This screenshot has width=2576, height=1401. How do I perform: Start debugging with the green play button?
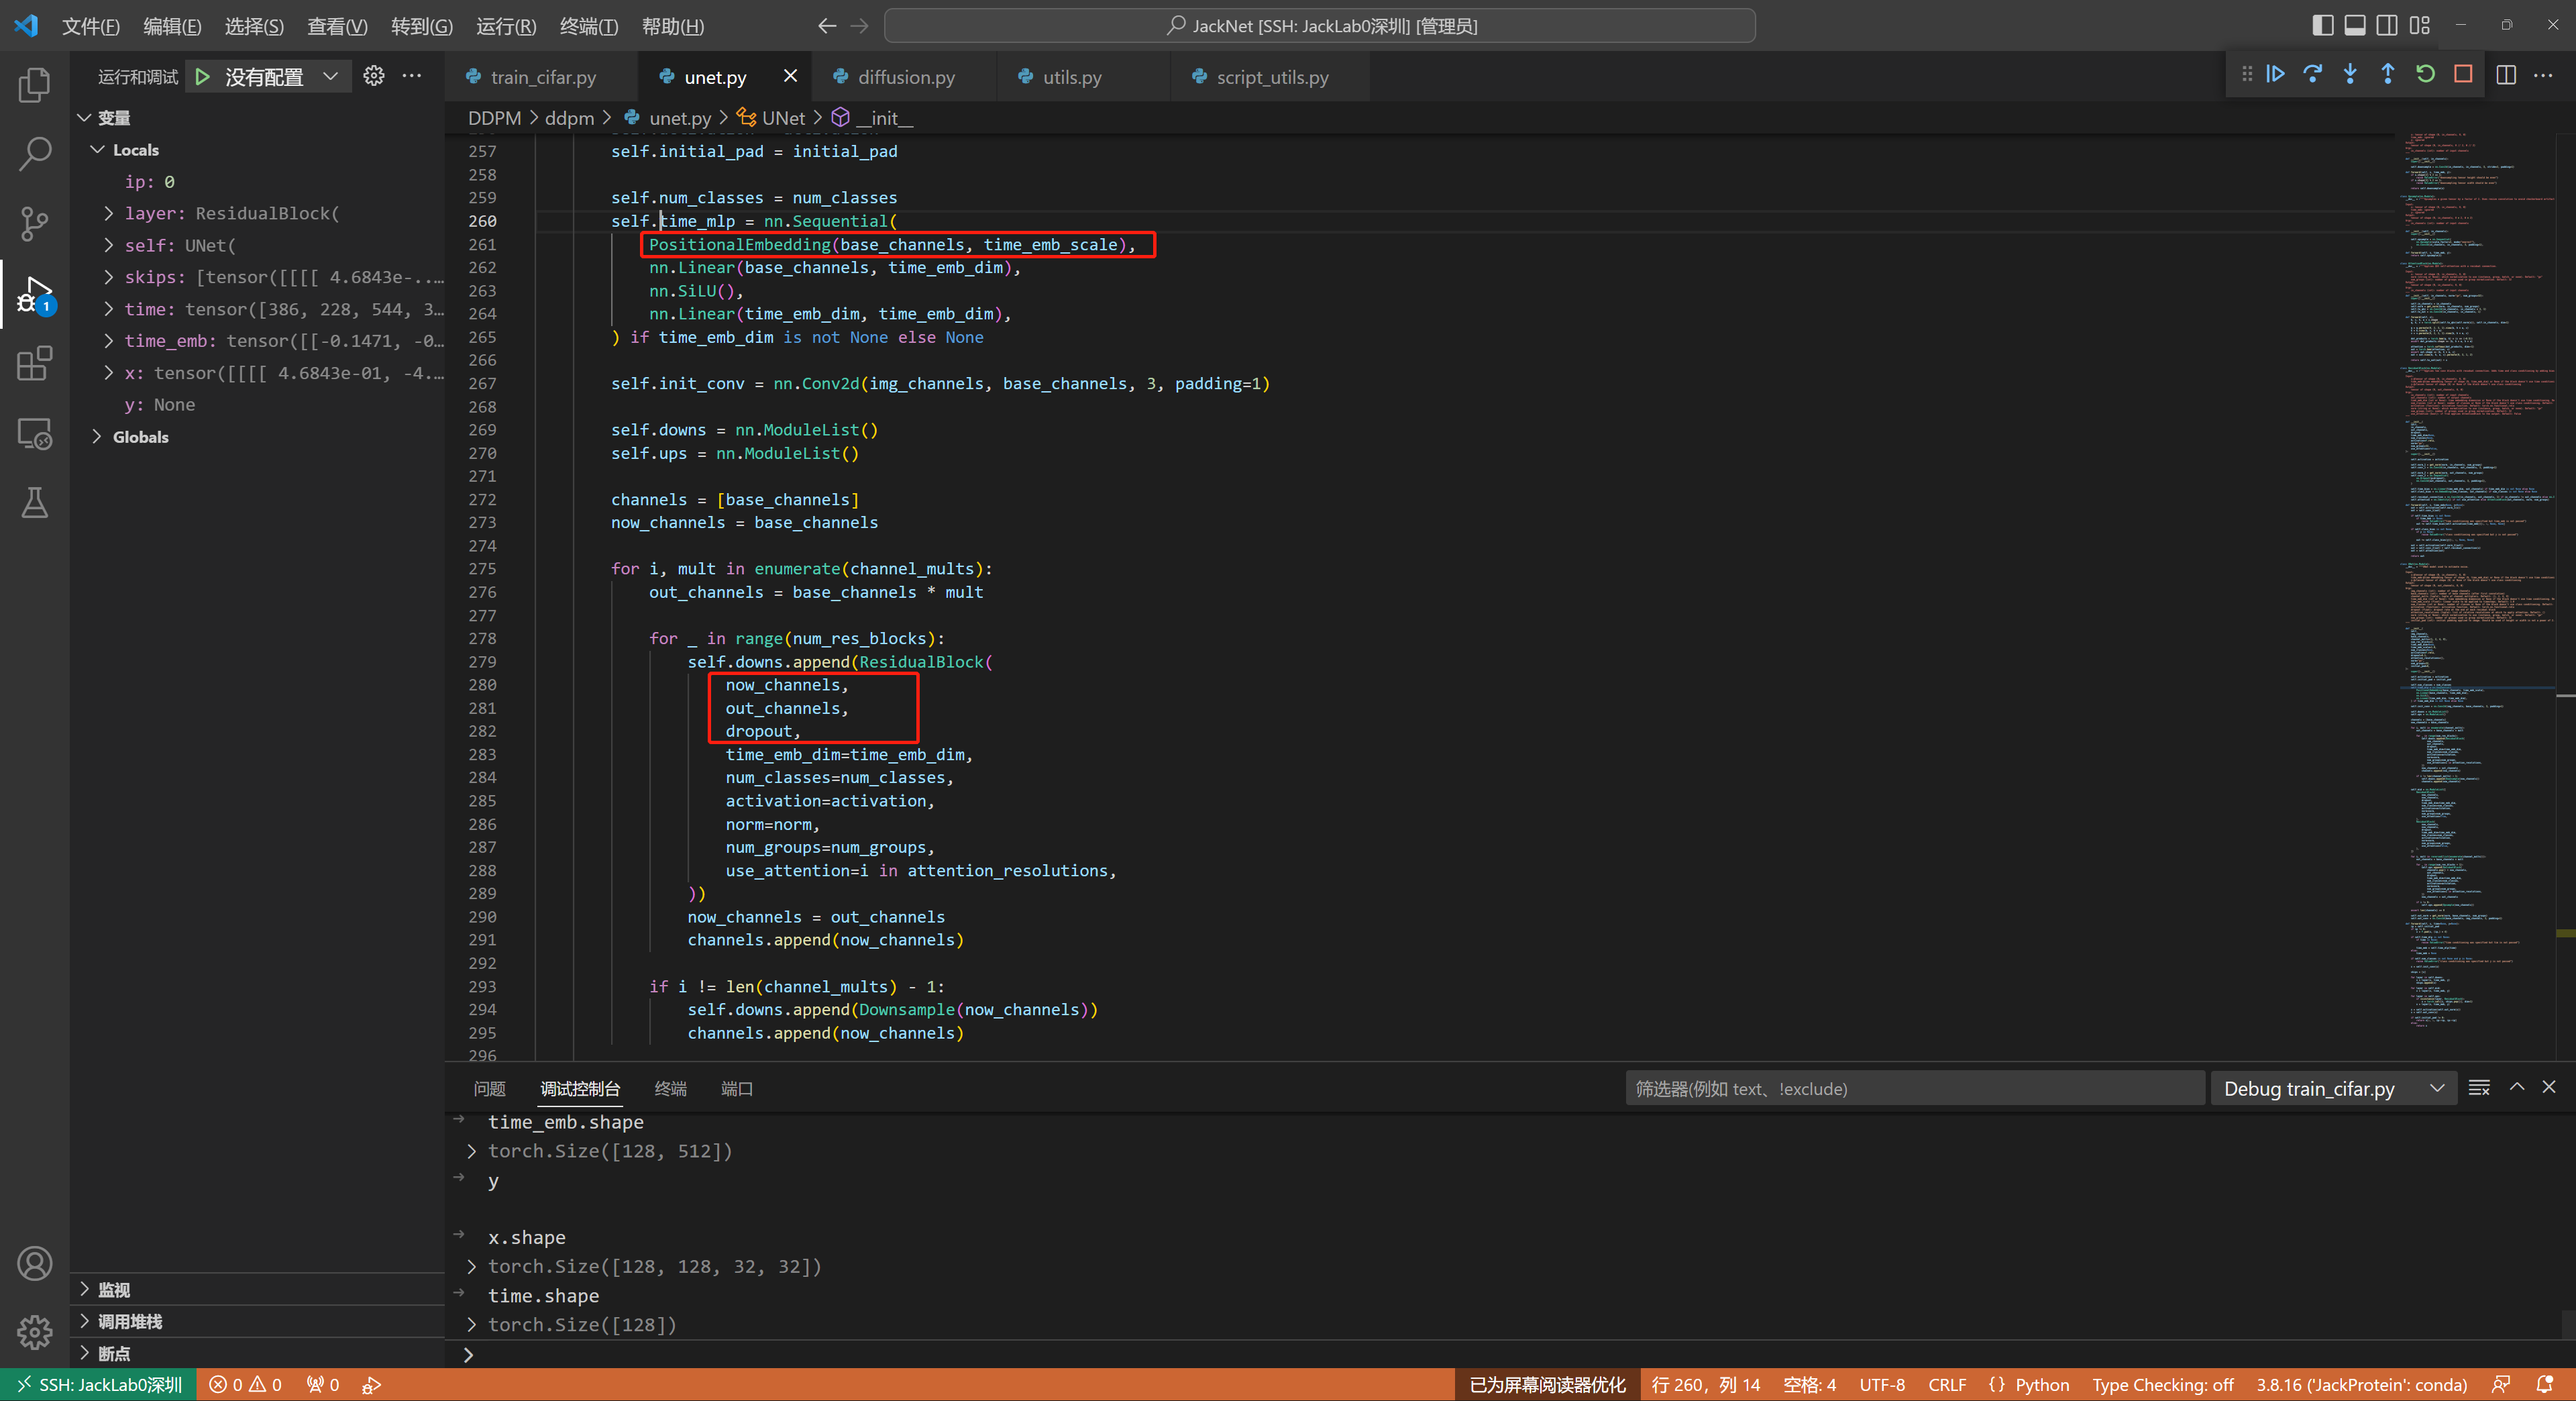(203, 76)
